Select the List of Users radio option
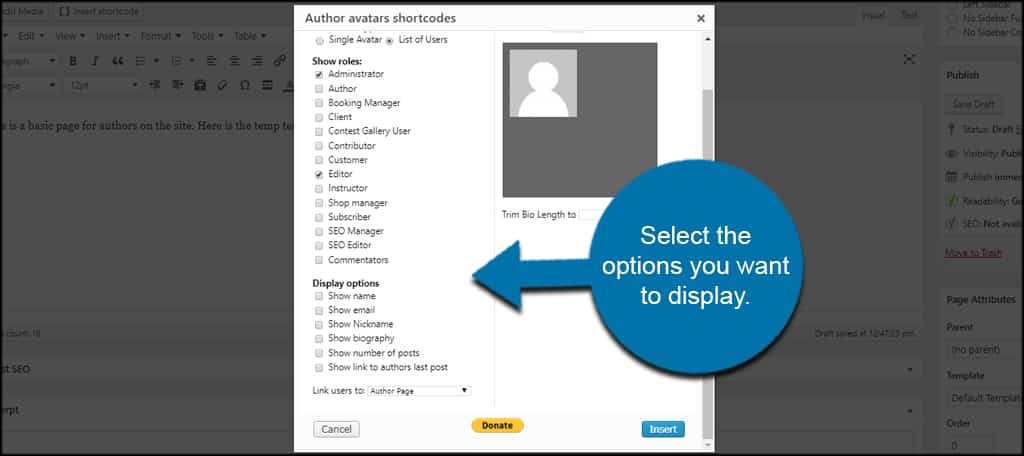The height and width of the screenshot is (456, 1024). (390, 41)
